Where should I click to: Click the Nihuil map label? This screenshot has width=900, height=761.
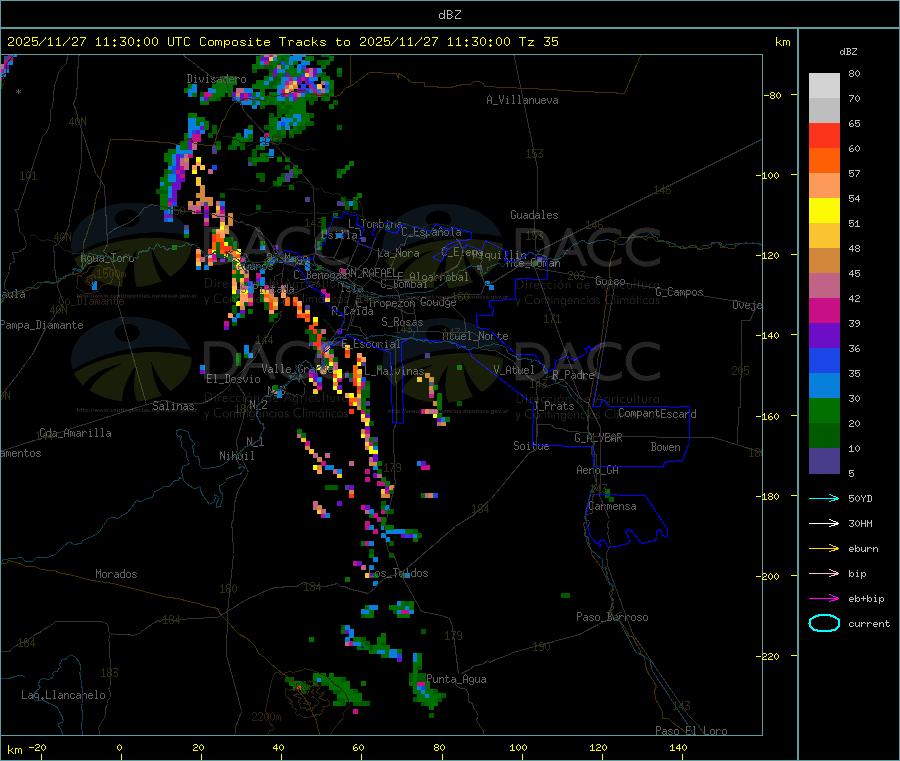pos(236,456)
